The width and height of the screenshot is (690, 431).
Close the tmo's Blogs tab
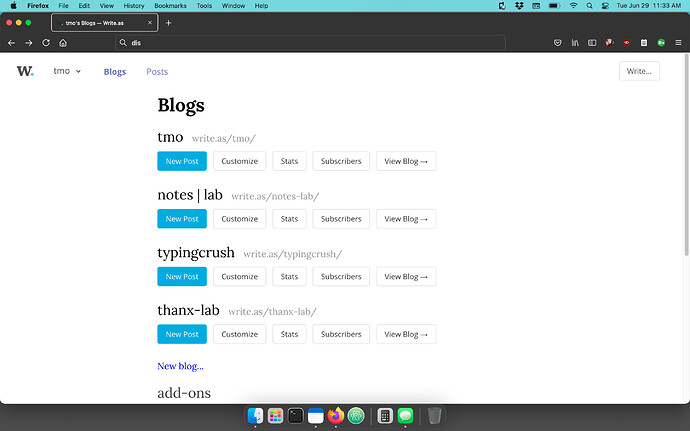pos(150,23)
